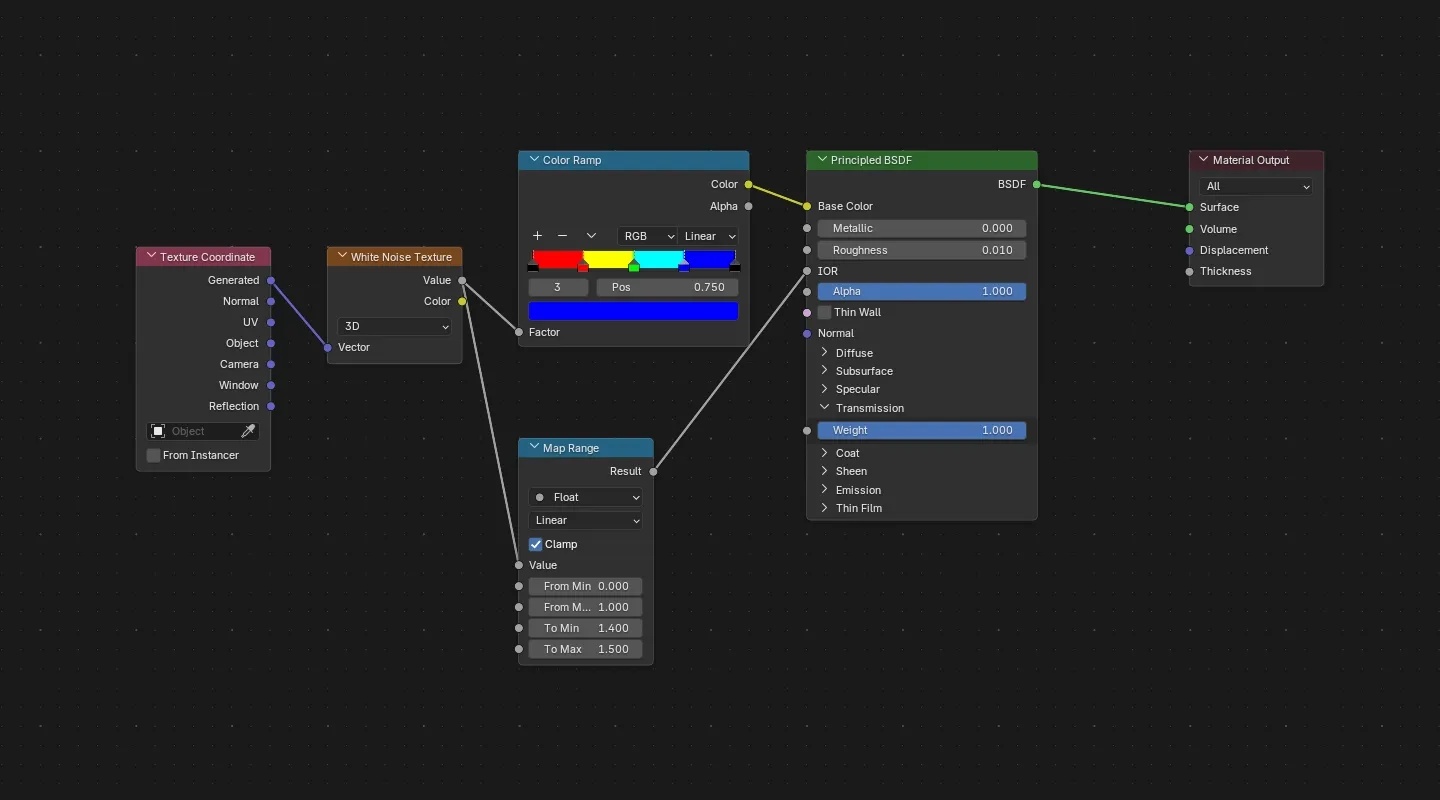This screenshot has width=1440, height=800.
Task: Open the 3D dimensions dropdown in White Noise Texture
Action: click(395, 326)
